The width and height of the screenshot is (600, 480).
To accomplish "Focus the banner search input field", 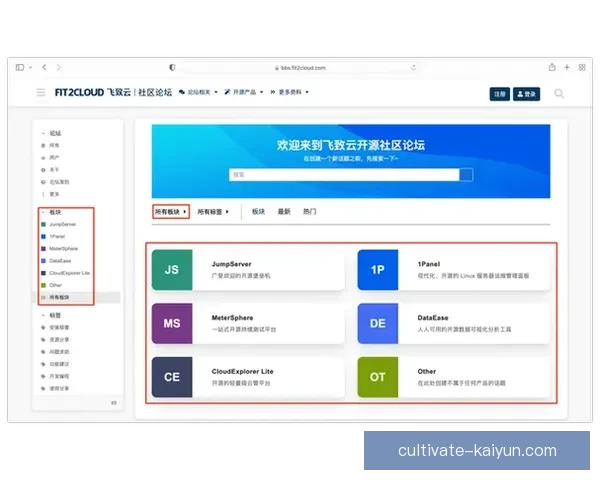I will pyautogui.click(x=344, y=175).
